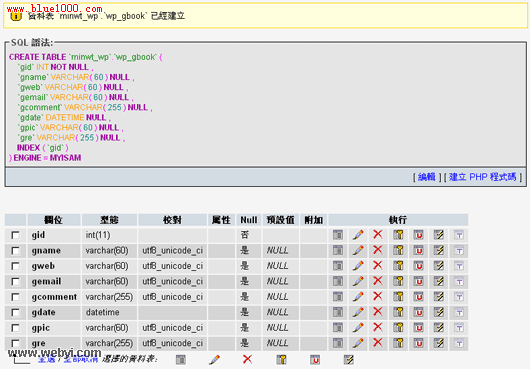Click the index icon in gpic row

(x=439, y=327)
